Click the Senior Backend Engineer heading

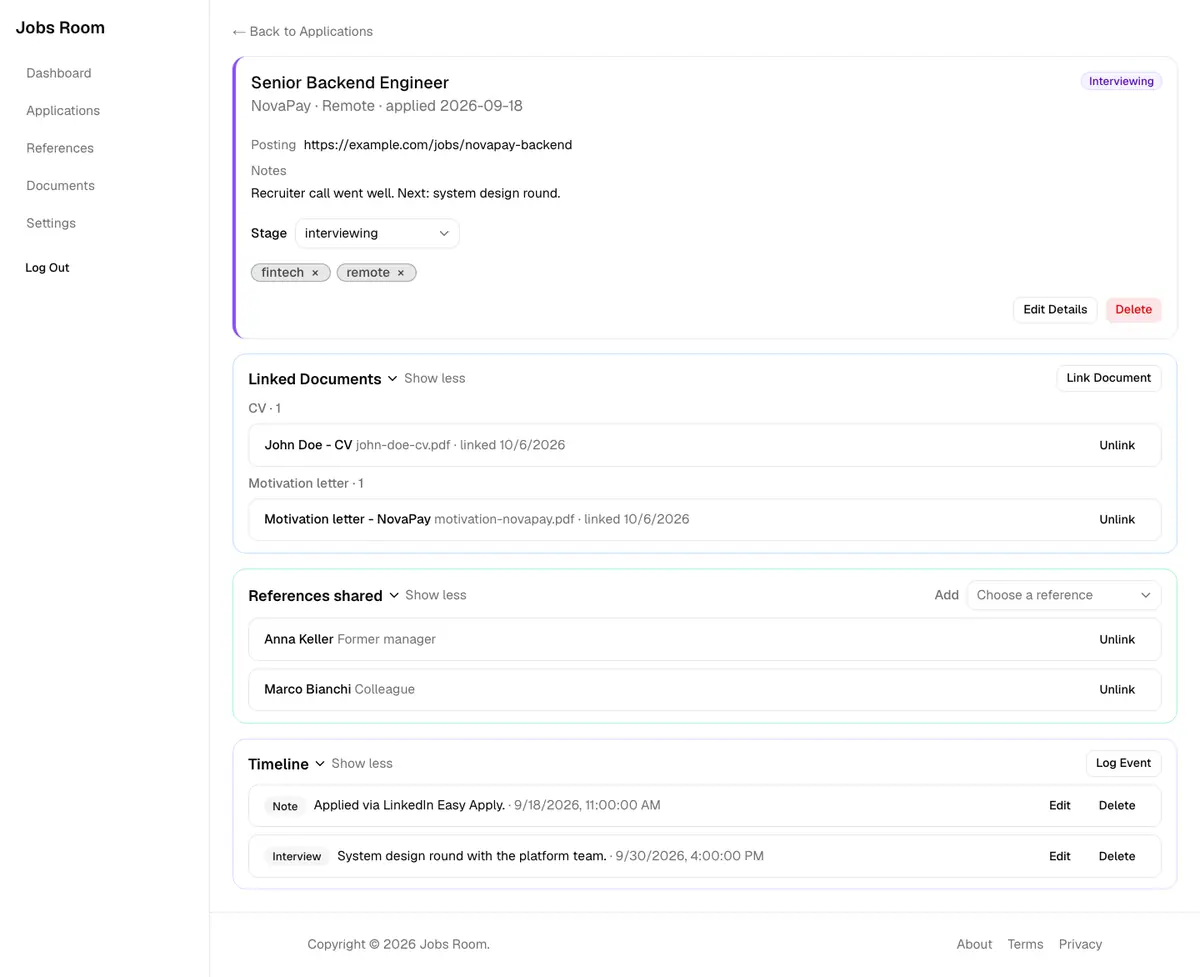[x=350, y=83]
